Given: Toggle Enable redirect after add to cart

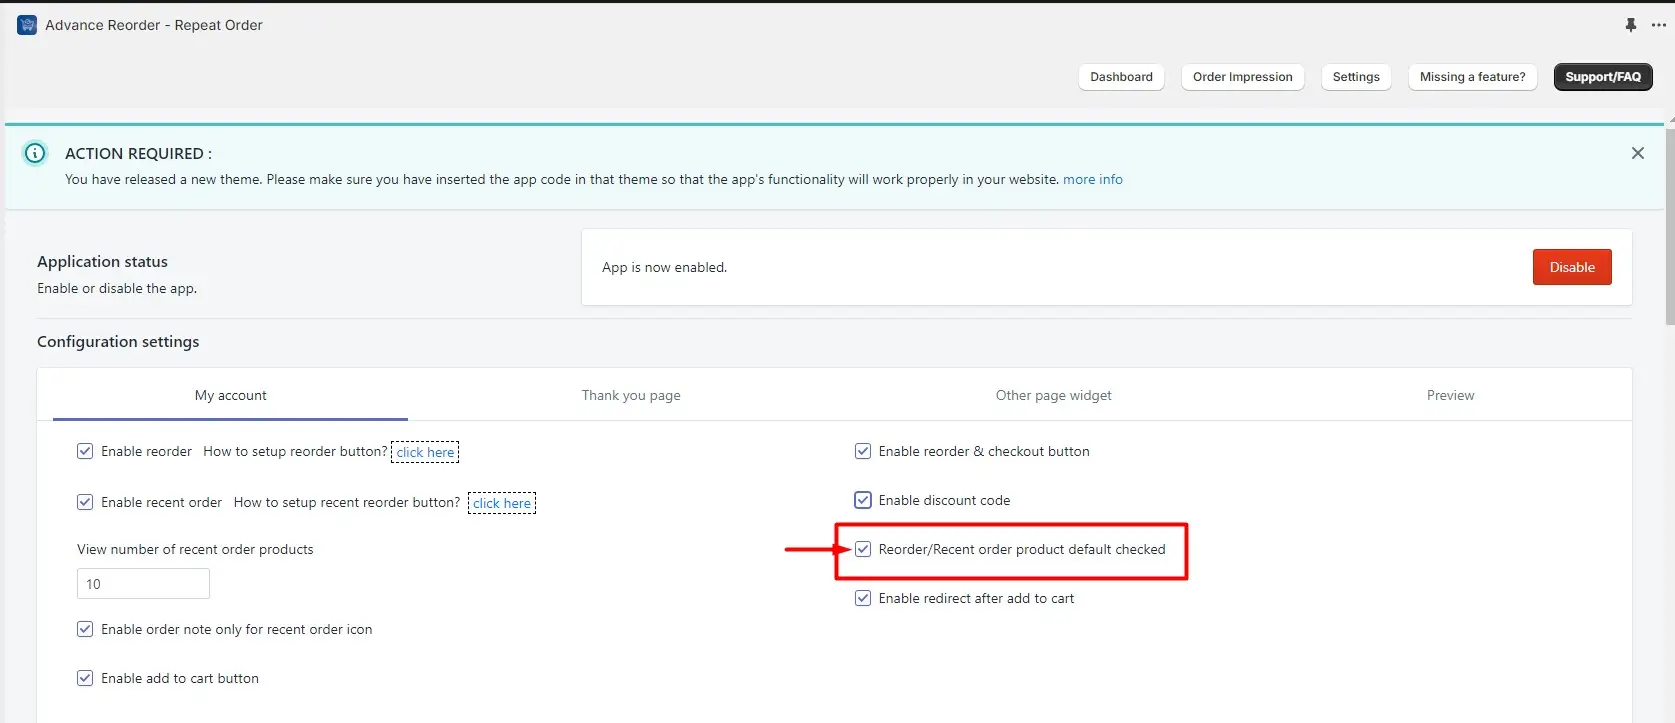Looking at the screenshot, I should [863, 598].
